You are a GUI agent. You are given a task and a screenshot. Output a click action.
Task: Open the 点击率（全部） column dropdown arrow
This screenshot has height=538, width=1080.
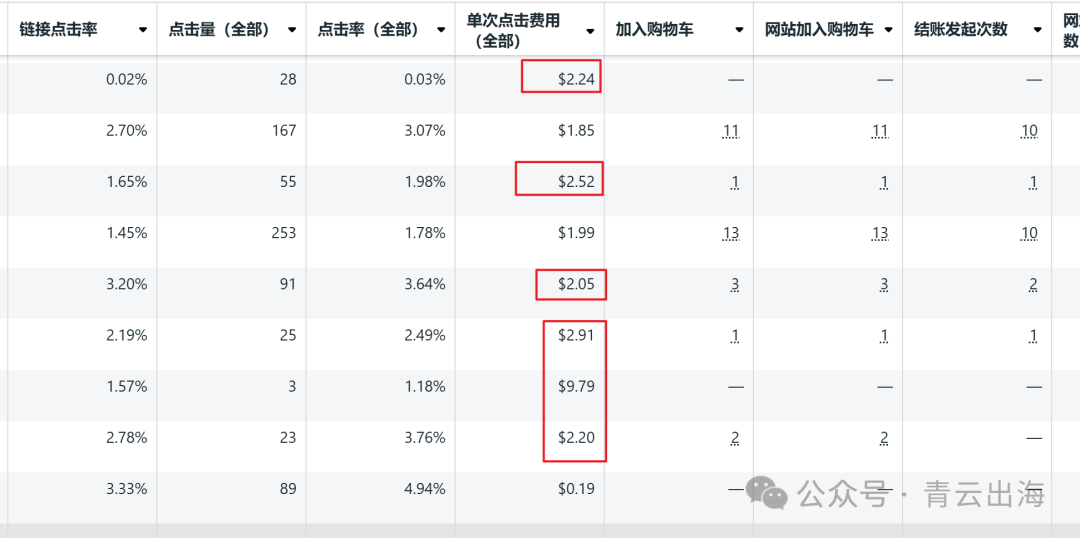(x=441, y=30)
